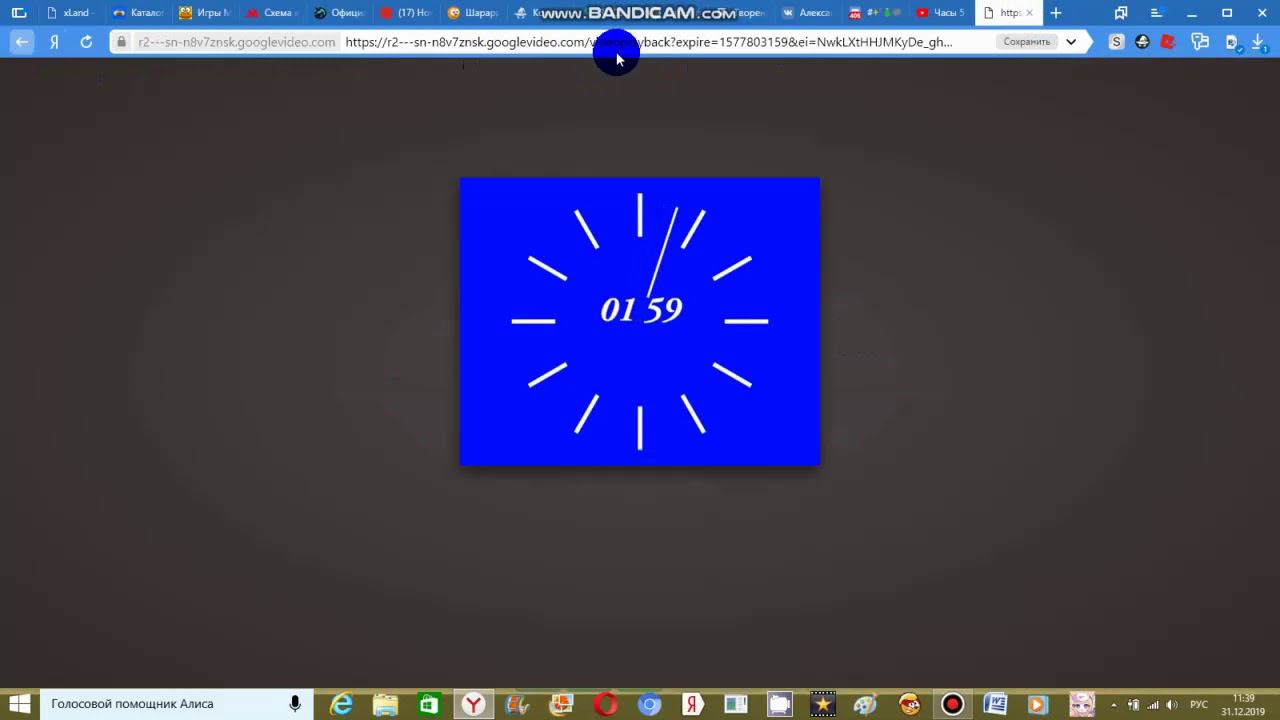Click the S extension icon in the toolbar

(1116, 42)
